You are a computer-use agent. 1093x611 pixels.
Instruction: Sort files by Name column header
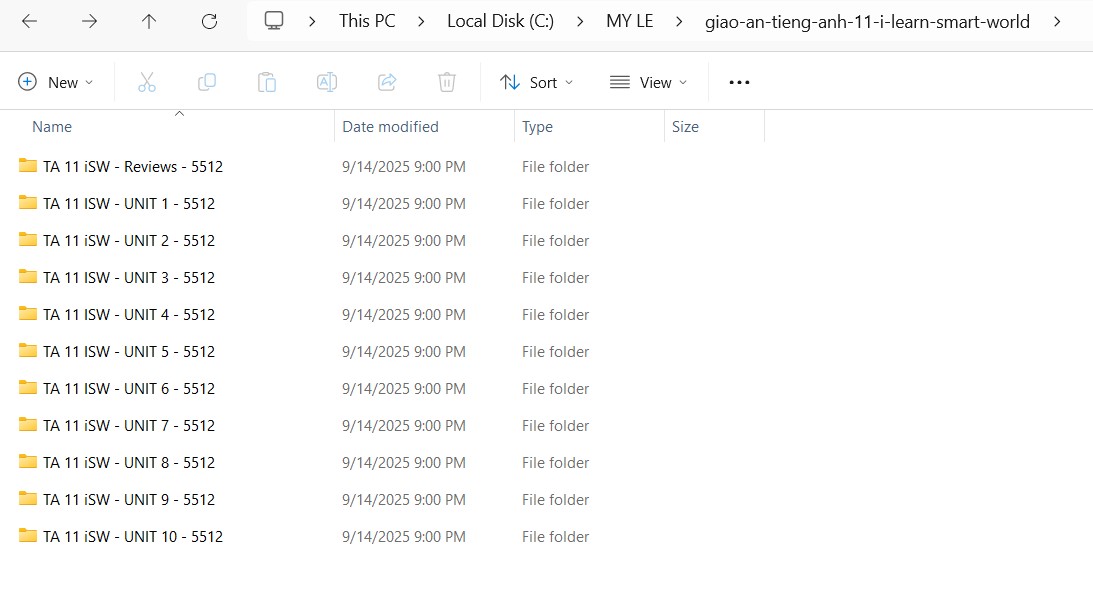[52, 127]
